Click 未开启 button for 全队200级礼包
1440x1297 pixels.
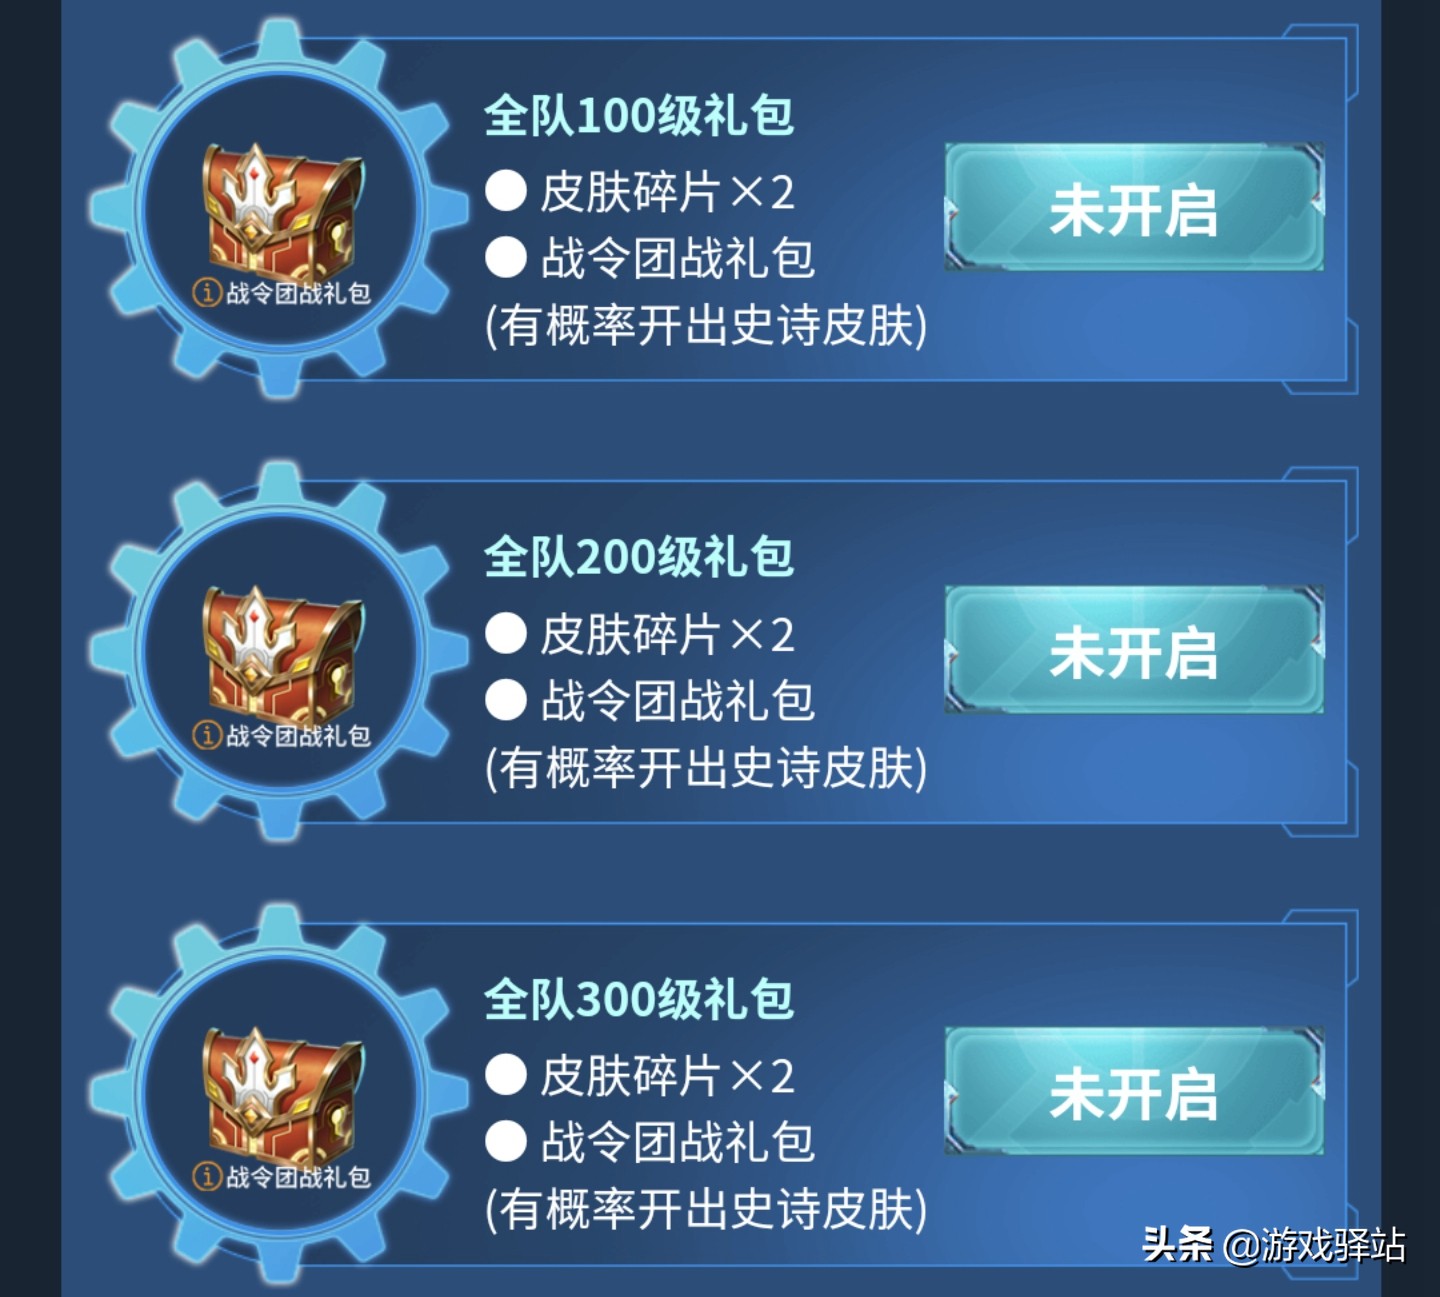[1134, 650]
